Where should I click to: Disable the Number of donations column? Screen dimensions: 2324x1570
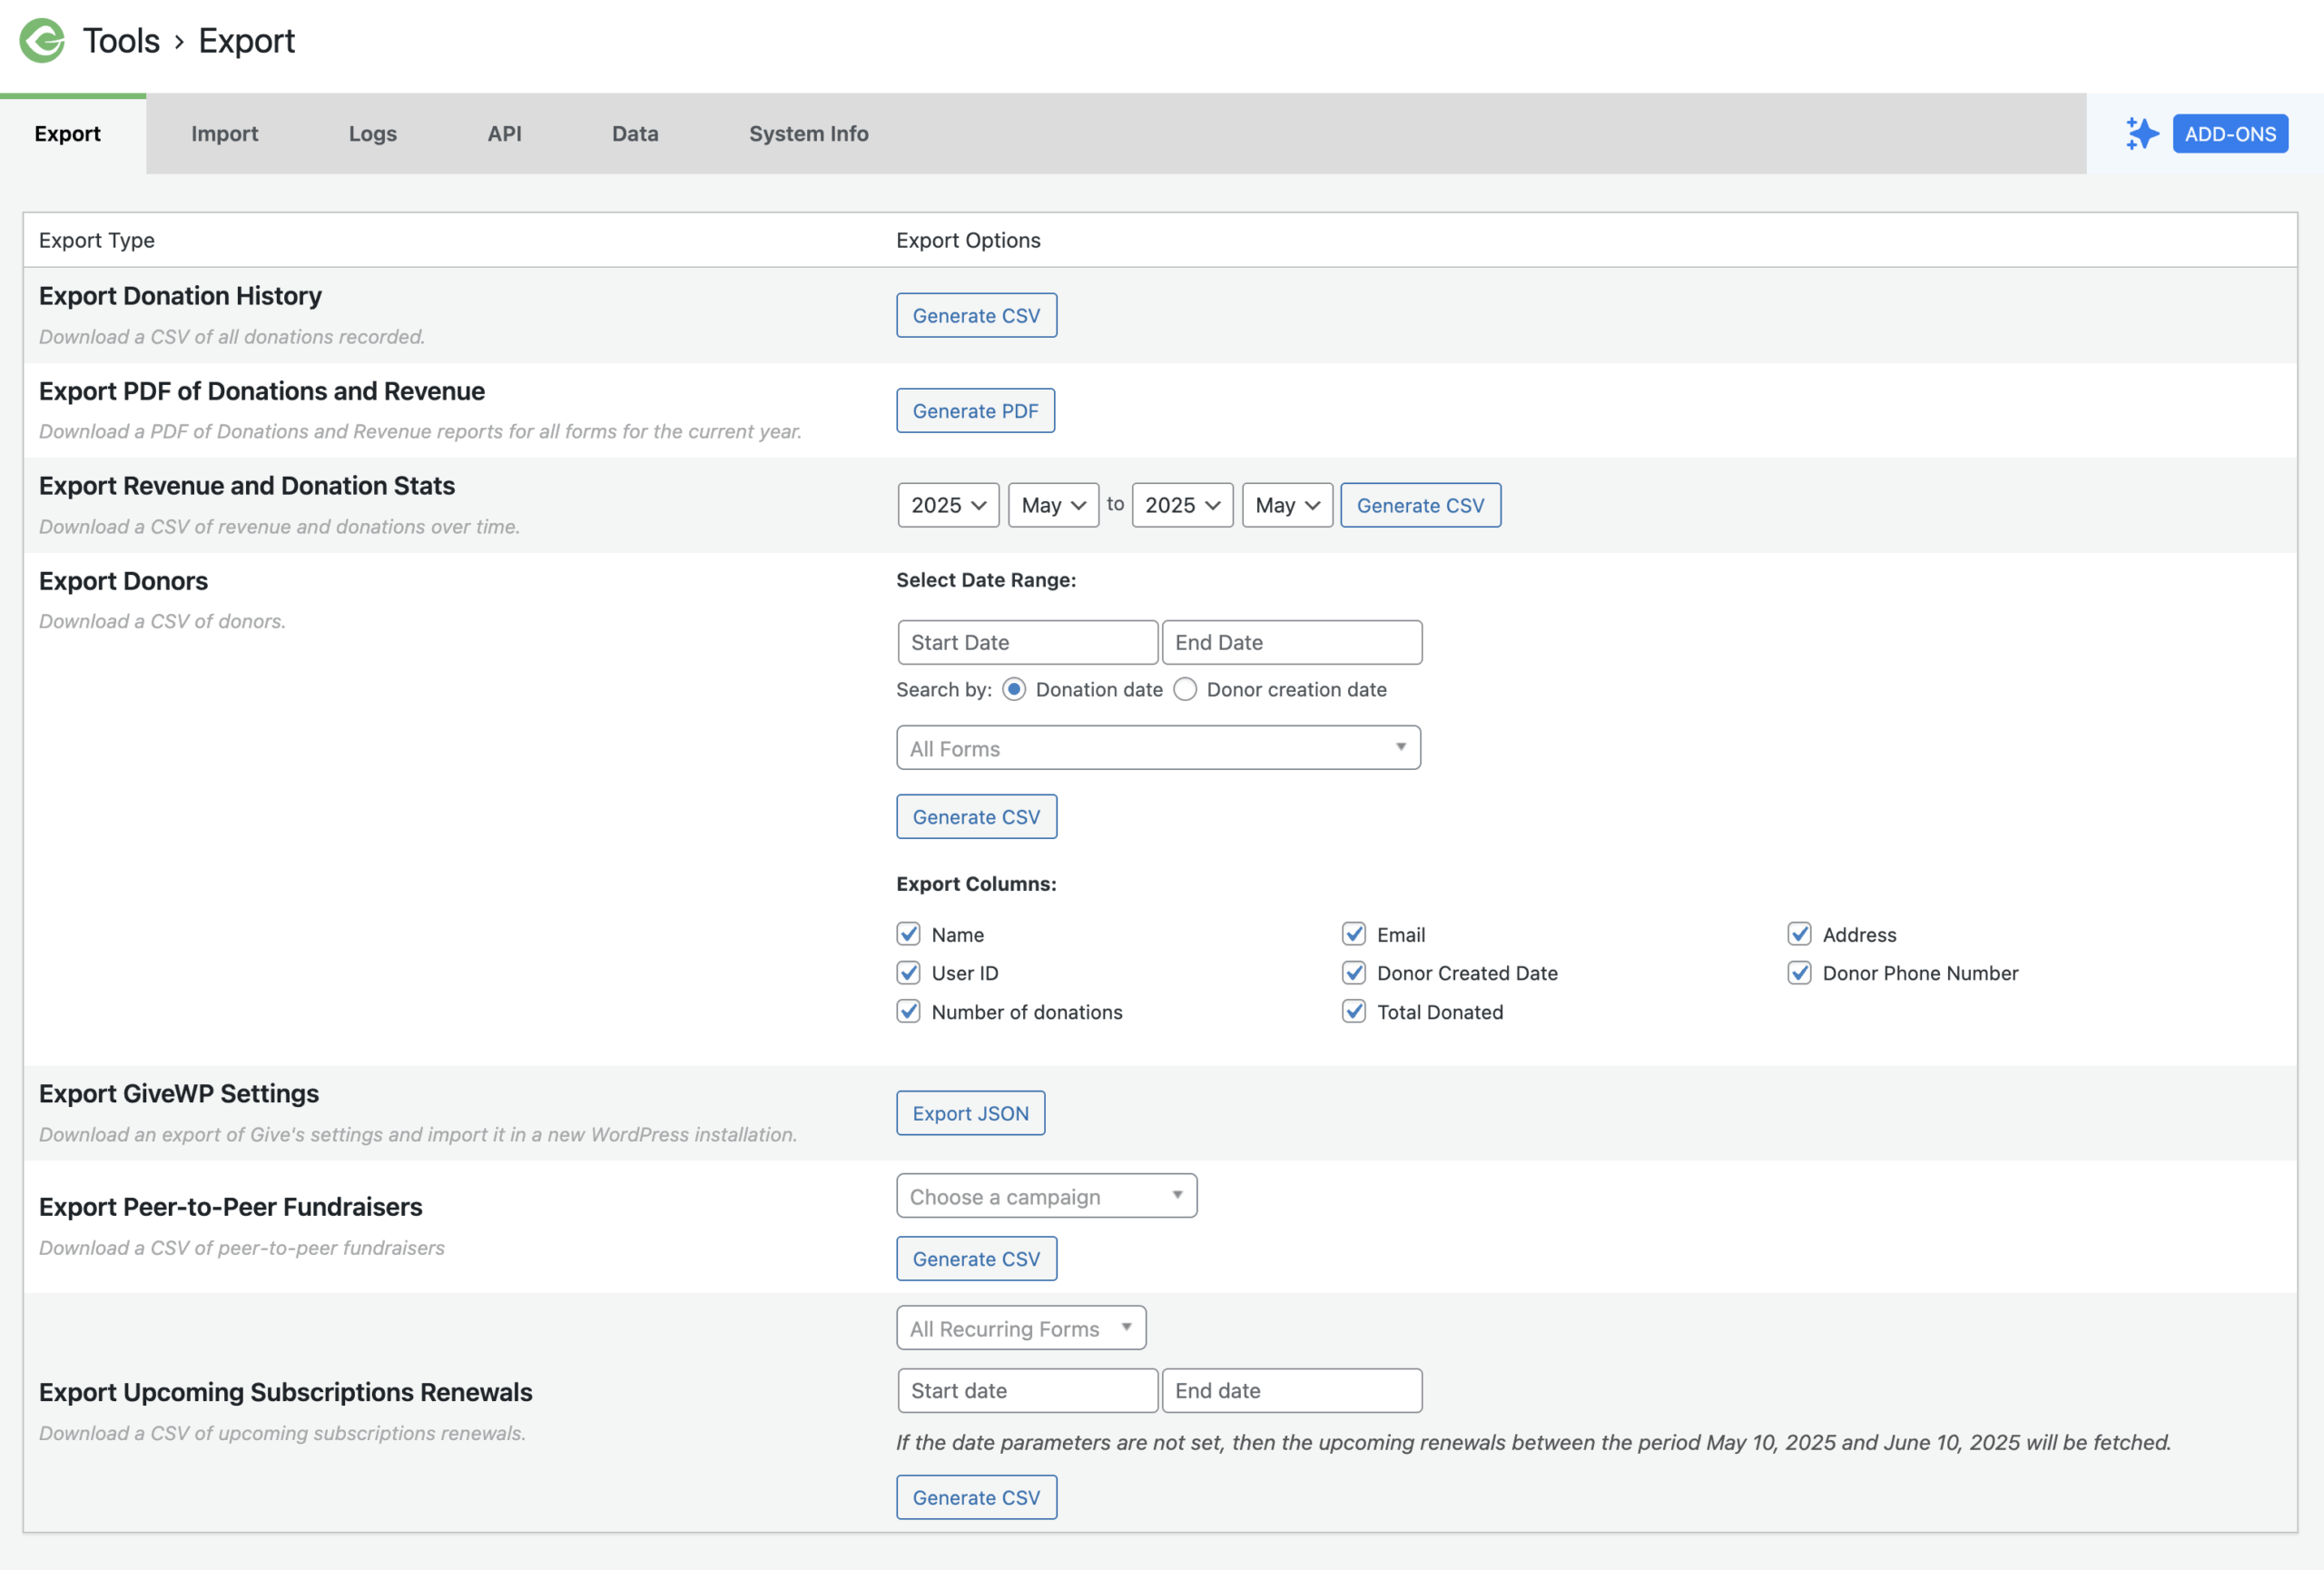[x=908, y=1012]
